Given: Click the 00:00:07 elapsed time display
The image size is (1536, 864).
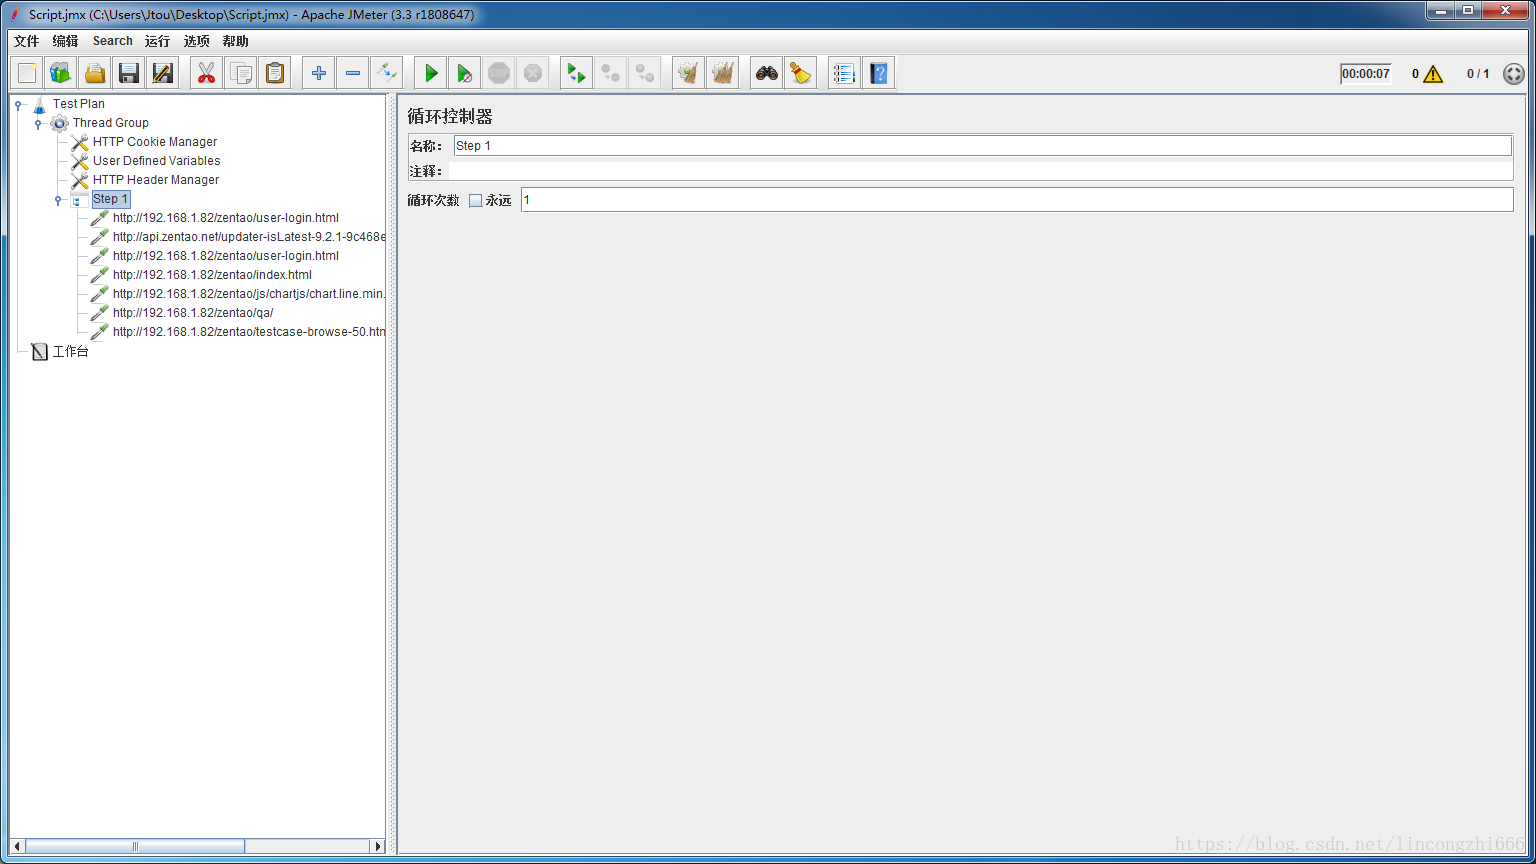Looking at the screenshot, I should tap(1366, 74).
